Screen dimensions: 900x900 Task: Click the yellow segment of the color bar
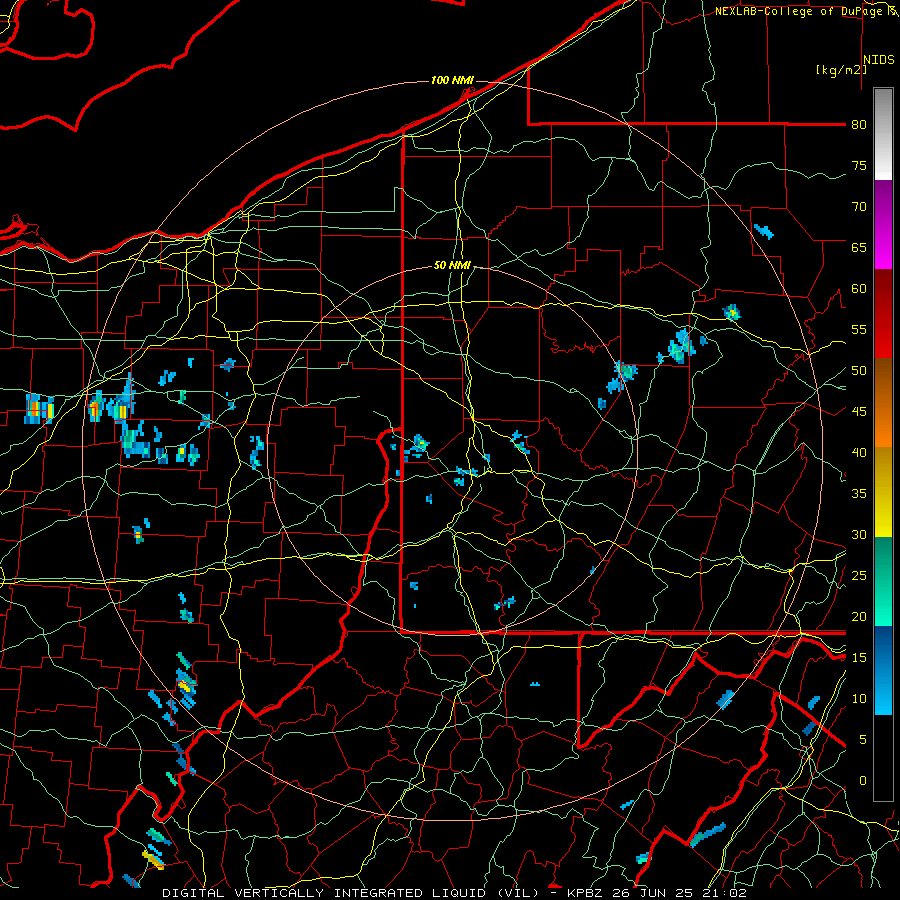[883, 492]
